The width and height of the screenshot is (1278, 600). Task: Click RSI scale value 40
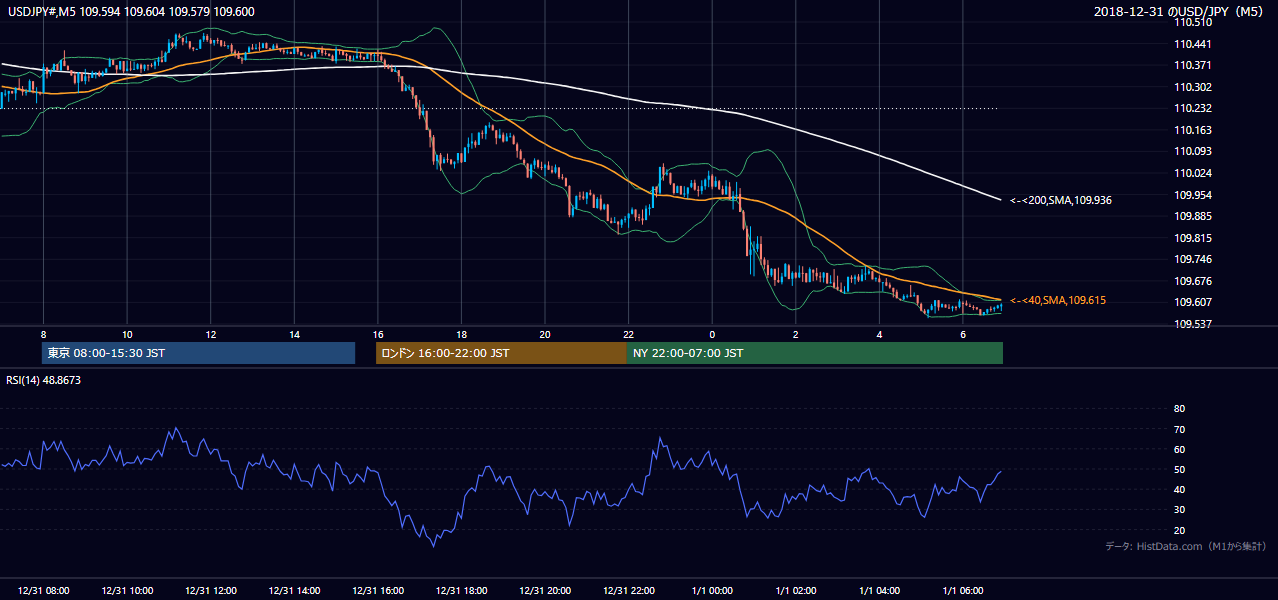click(x=1180, y=489)
